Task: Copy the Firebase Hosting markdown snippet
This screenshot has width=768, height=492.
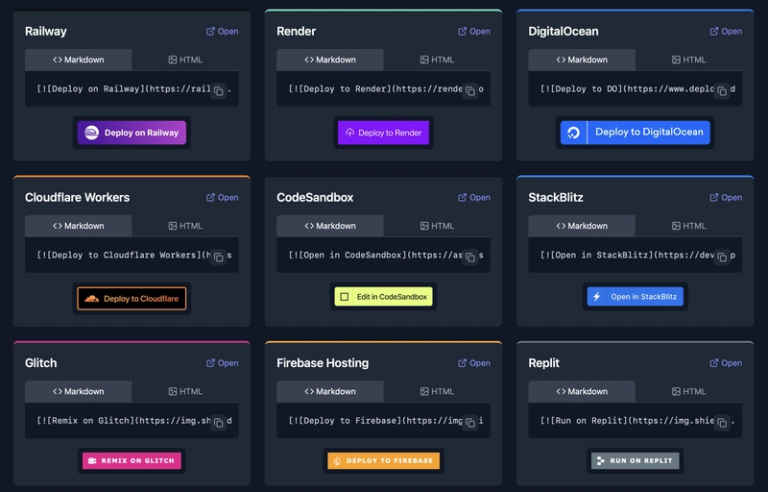Action: [470, 422]
